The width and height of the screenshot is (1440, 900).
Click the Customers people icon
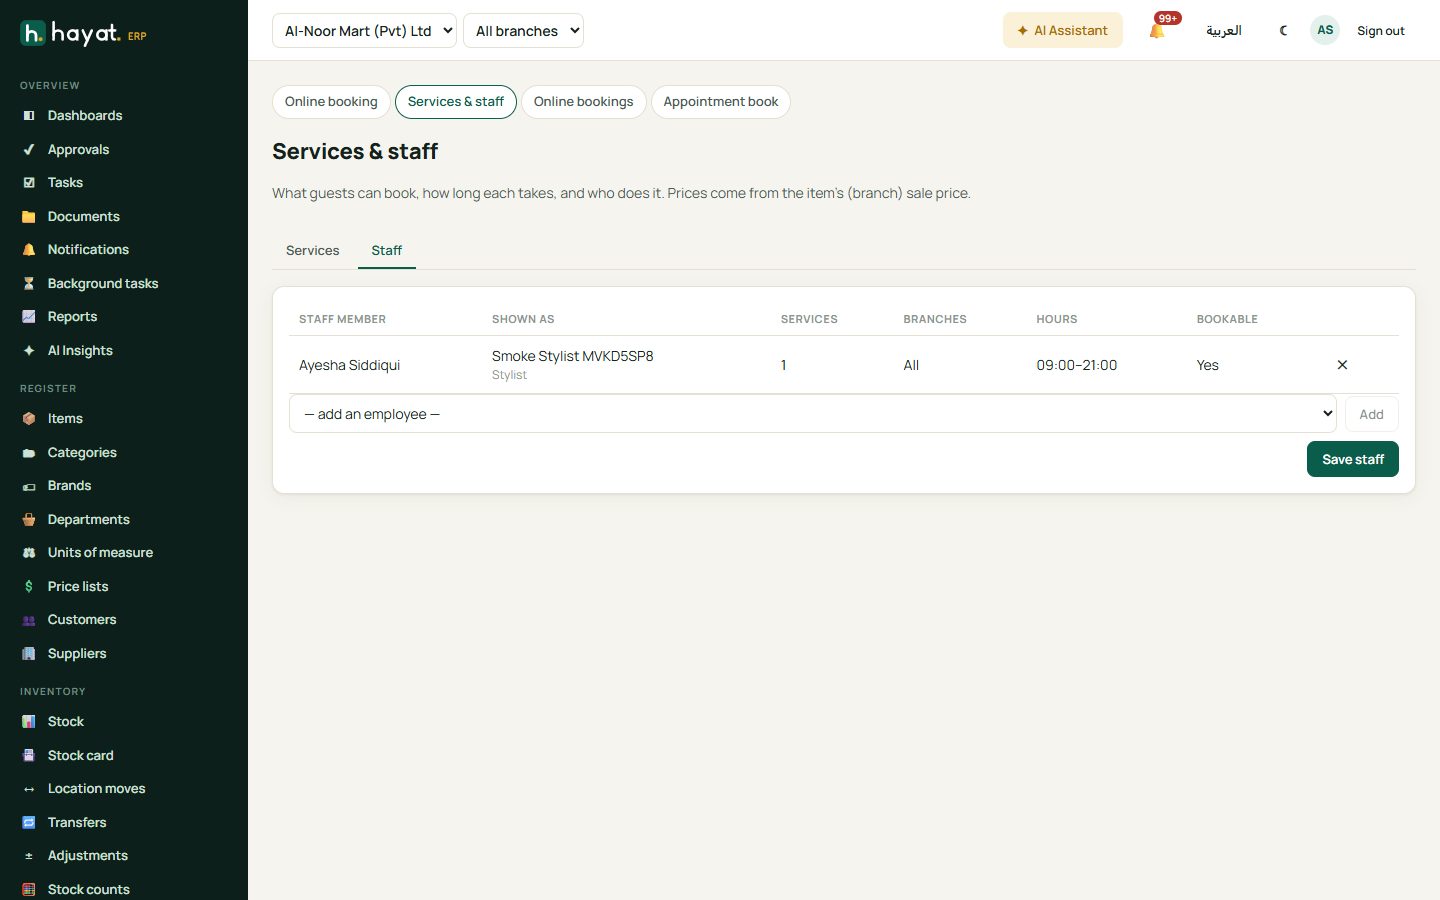point(29,620)
